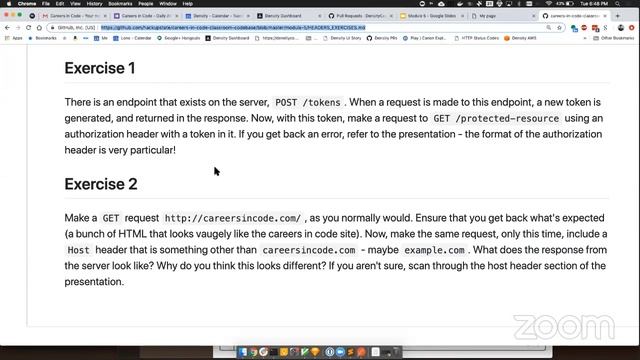Open the Bookmarks folder in bookmarks bar

(x=42, y=38)
